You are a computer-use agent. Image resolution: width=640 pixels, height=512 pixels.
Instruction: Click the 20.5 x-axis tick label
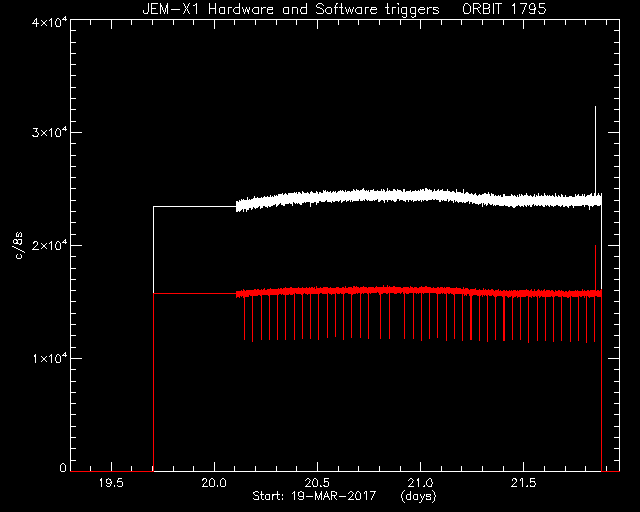(x=317, y=483)
